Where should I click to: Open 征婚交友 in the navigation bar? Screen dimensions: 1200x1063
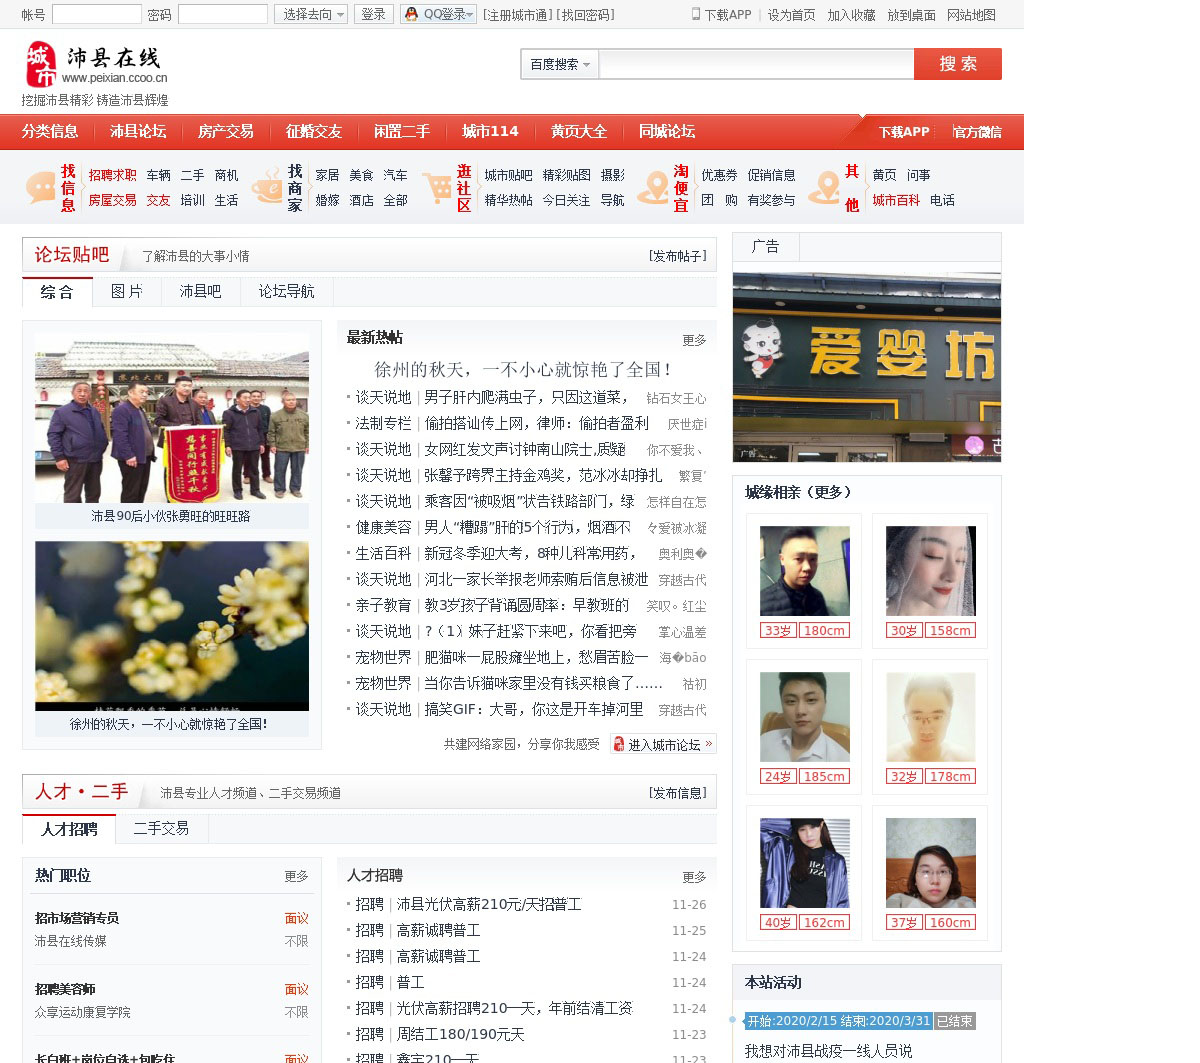[314, 131]
